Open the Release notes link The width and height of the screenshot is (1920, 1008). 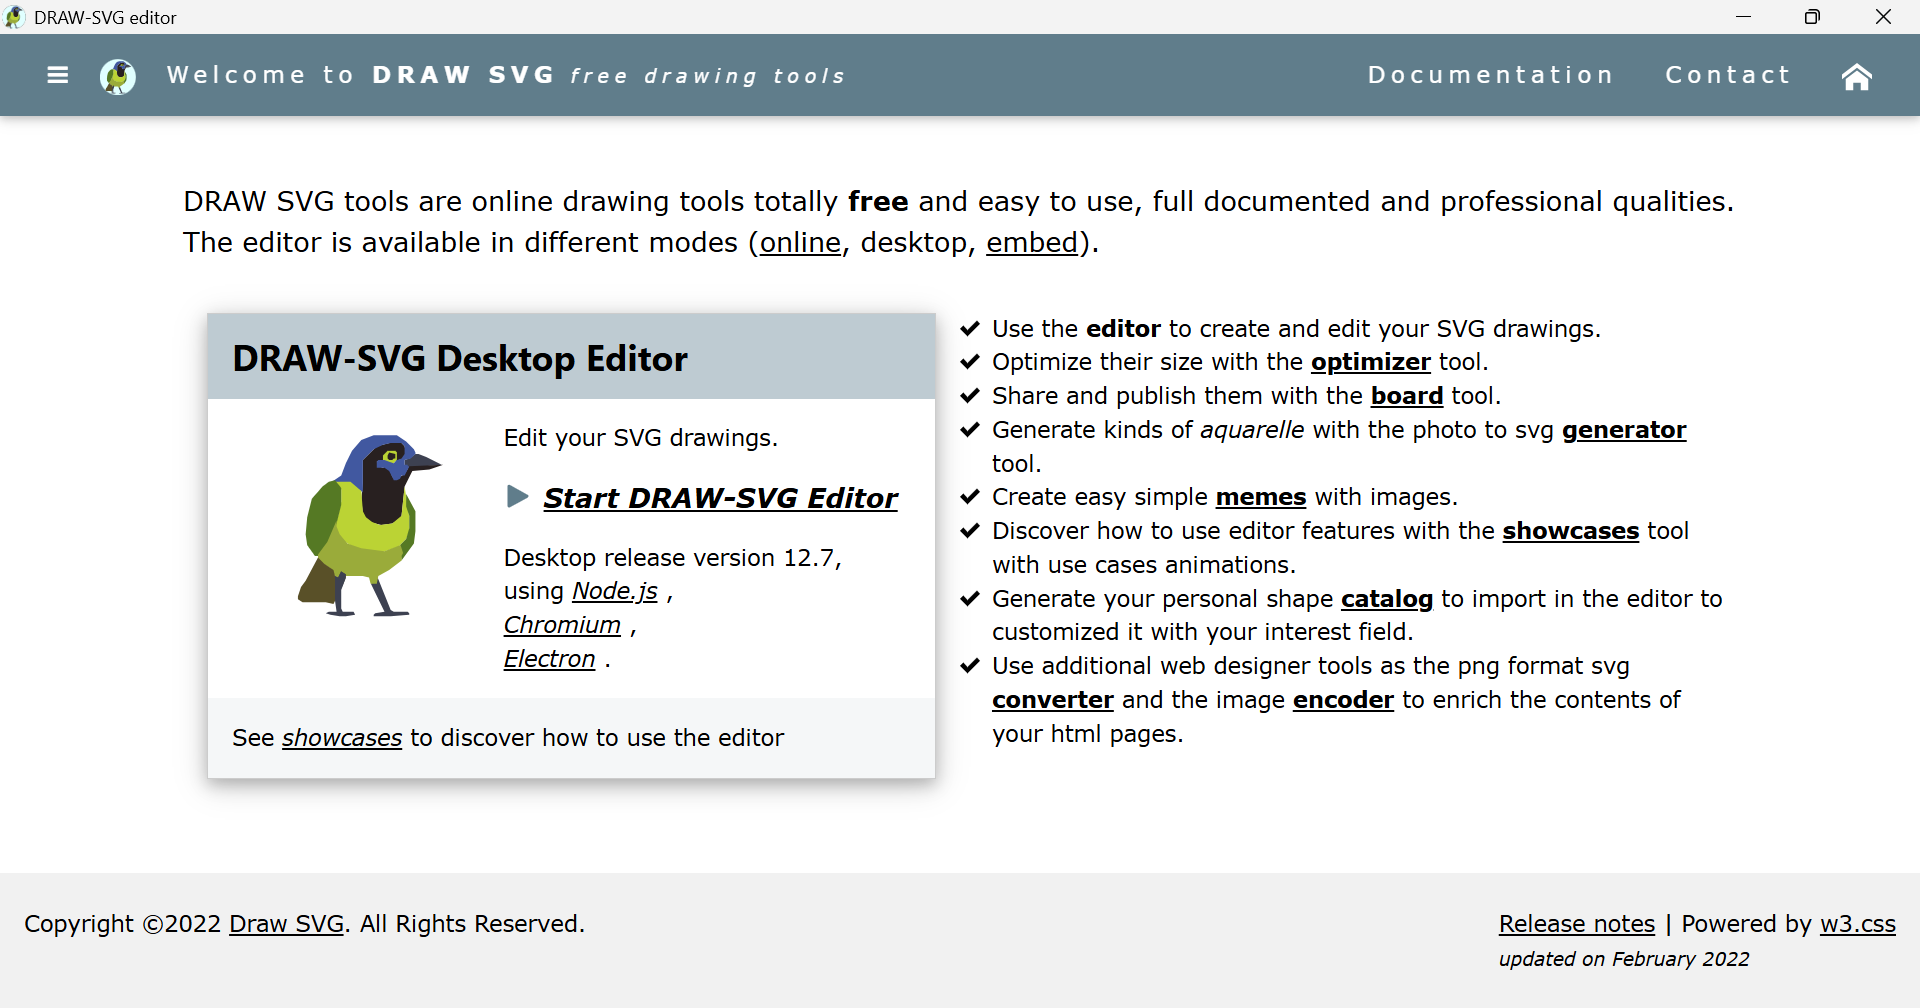(1576, 923)
